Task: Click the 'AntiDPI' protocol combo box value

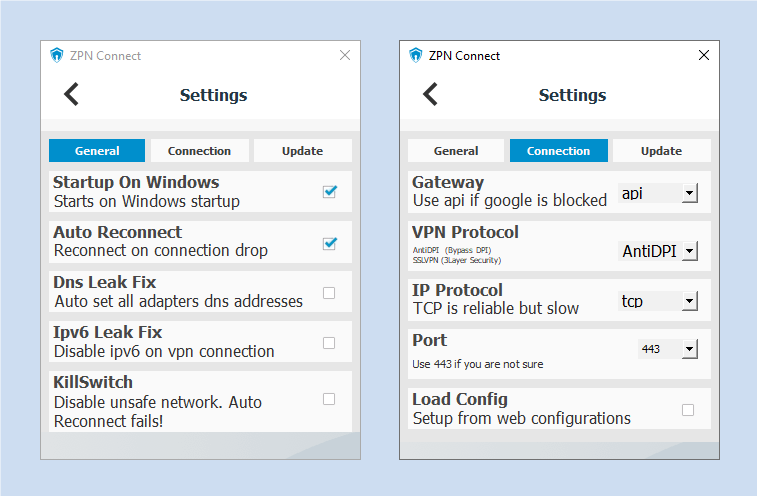Action: pyautogui.click(x=650, y=251)
